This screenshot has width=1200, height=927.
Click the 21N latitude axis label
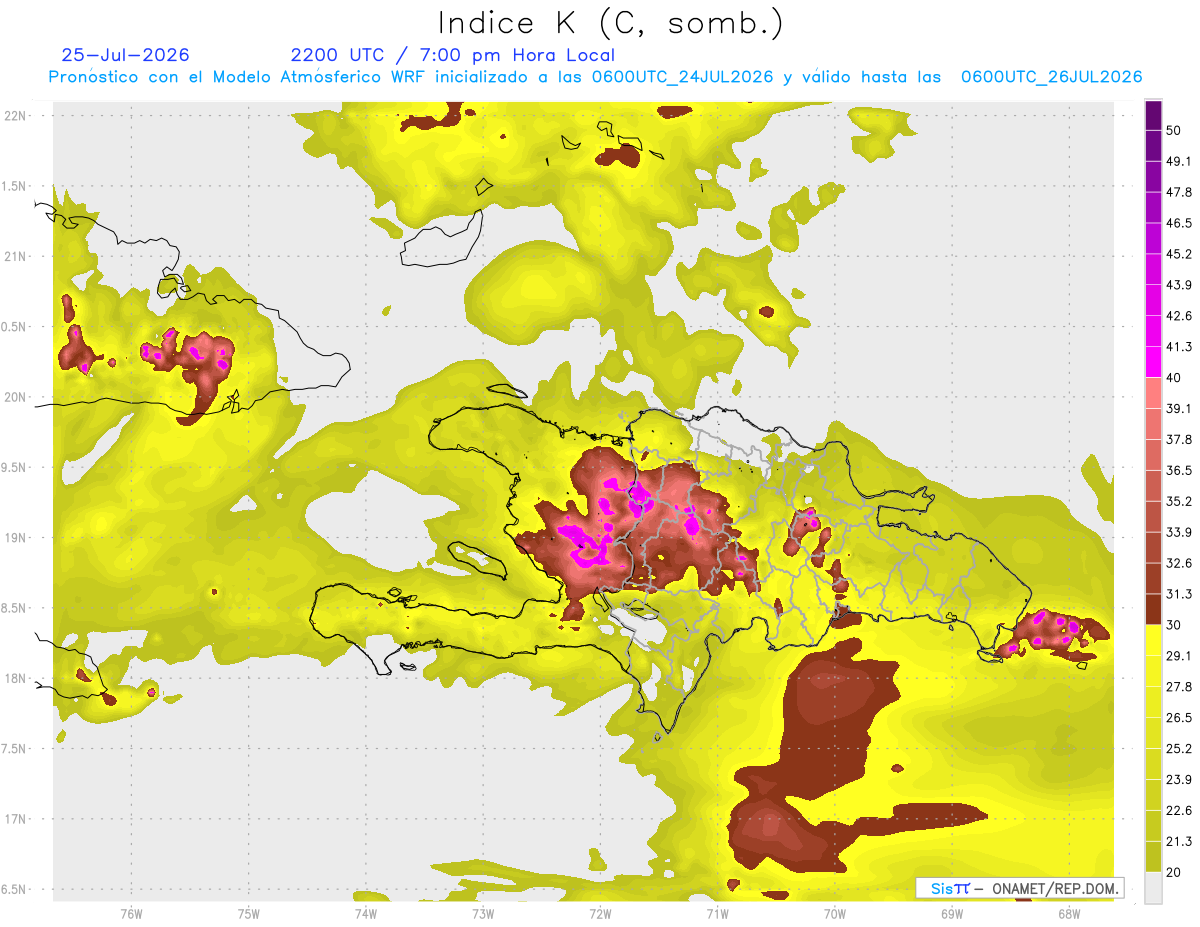pos(15,256)
